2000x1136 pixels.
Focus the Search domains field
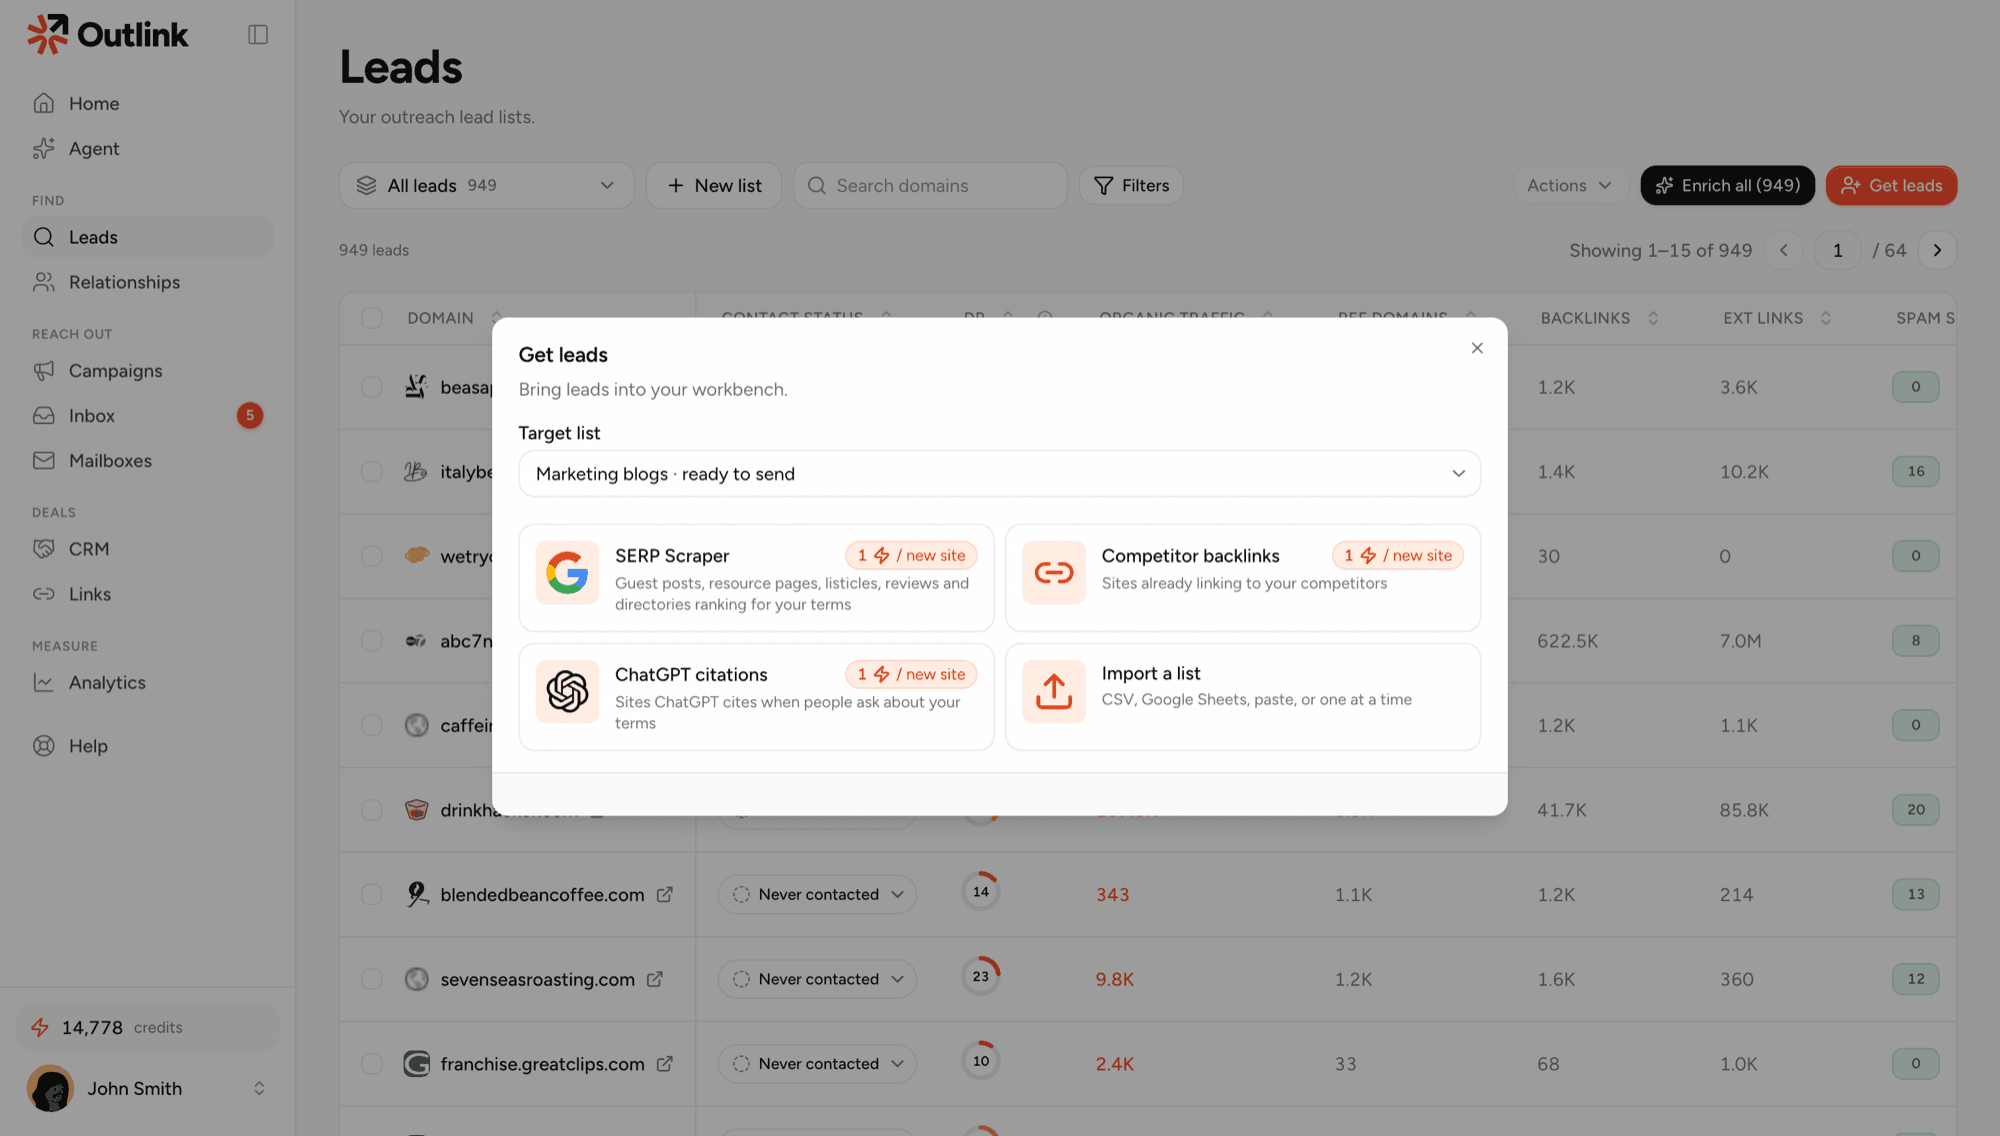point(930,185)
